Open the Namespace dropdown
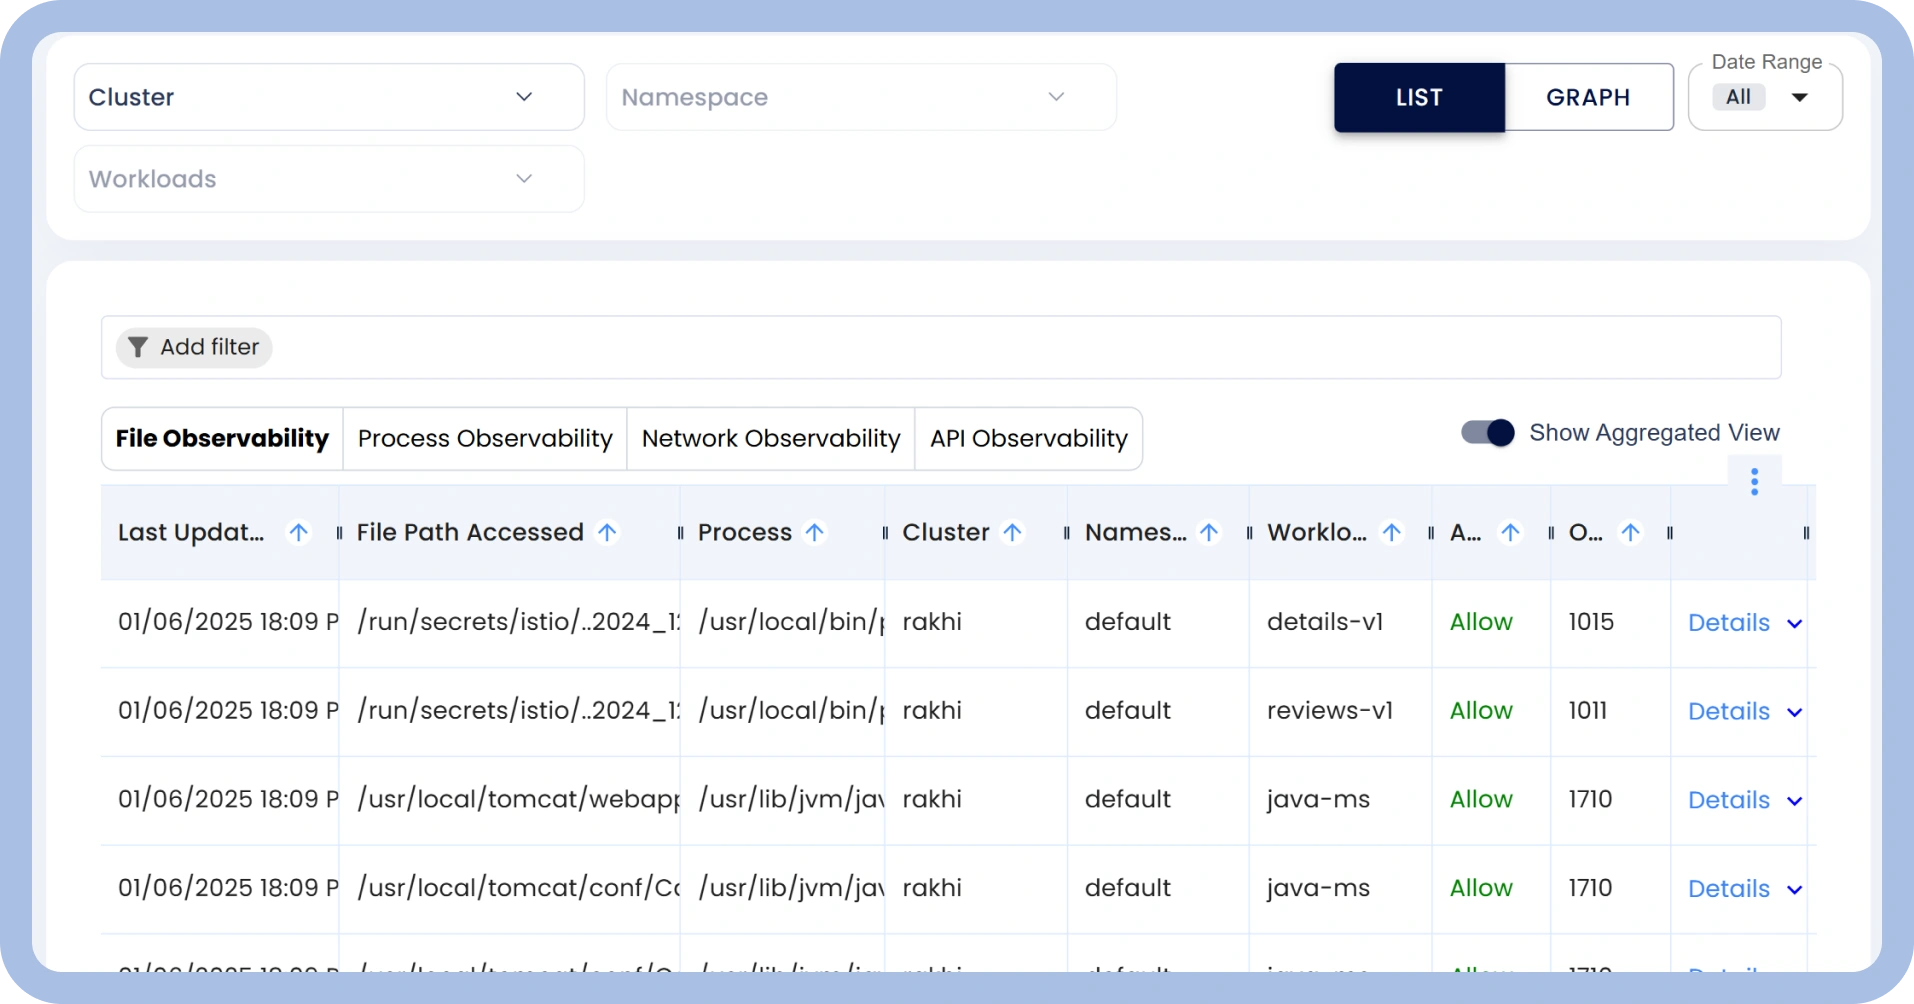The height and width of the screenshot is (1004, 1914). [x=860, y=96]
